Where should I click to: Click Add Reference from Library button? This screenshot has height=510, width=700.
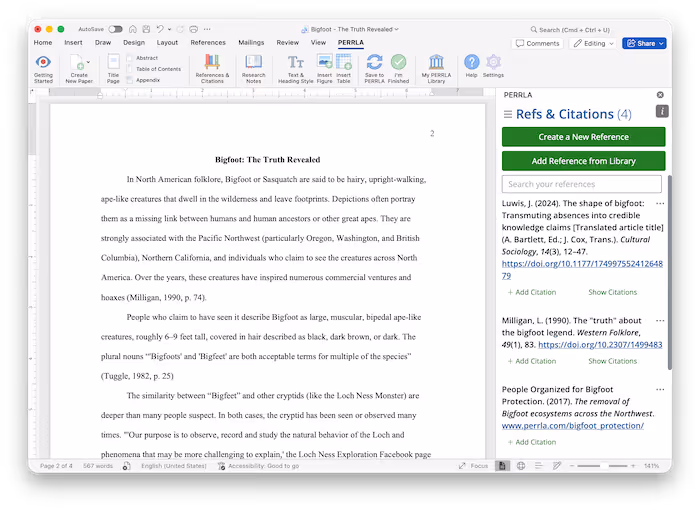[x=583, y=161]
